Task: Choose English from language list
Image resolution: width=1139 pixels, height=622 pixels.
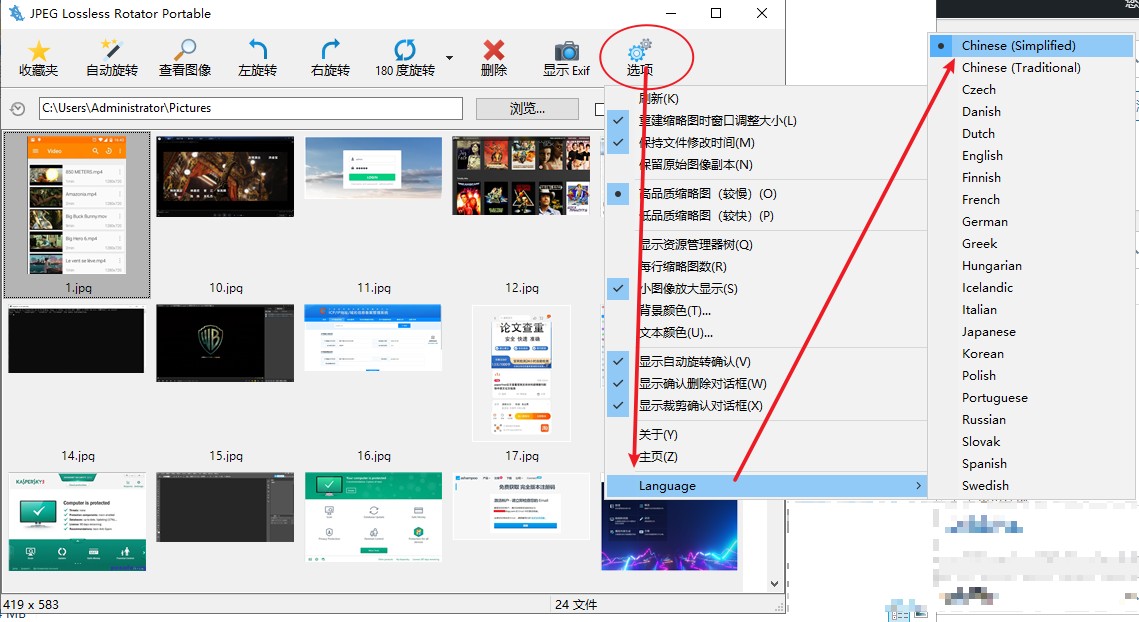Action: pos(982,155)
